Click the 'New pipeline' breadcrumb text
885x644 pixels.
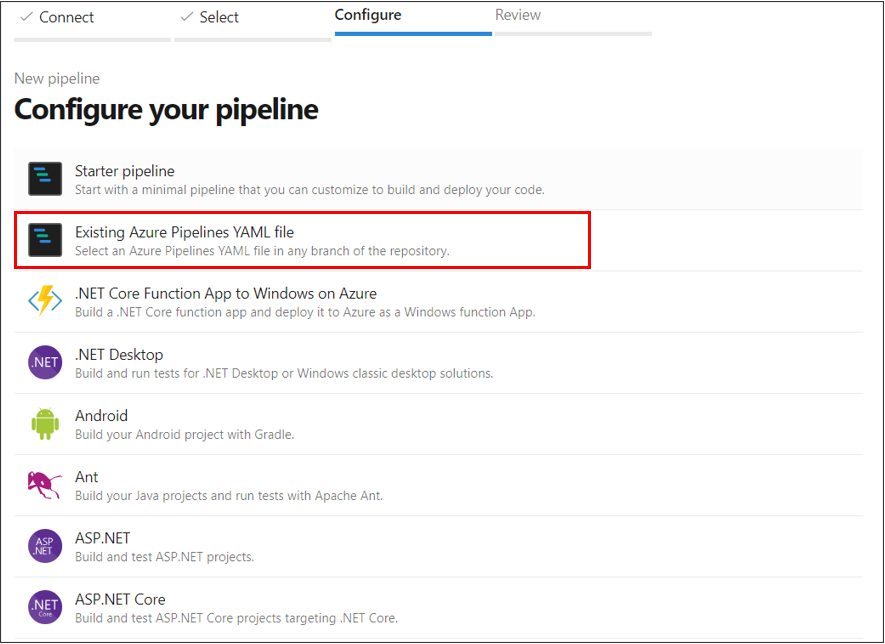57,78
